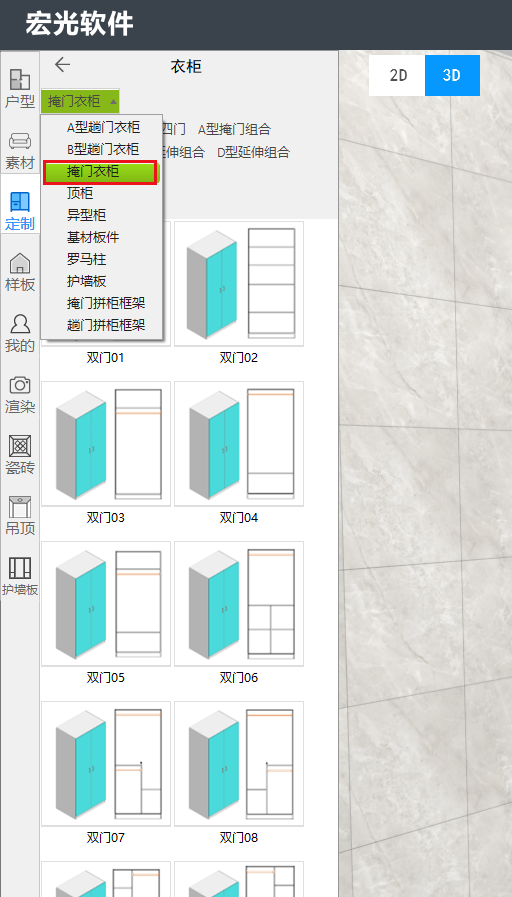
Task: Select the 双门07 wardrobe thumbnail
Action: tap(106, 764)
